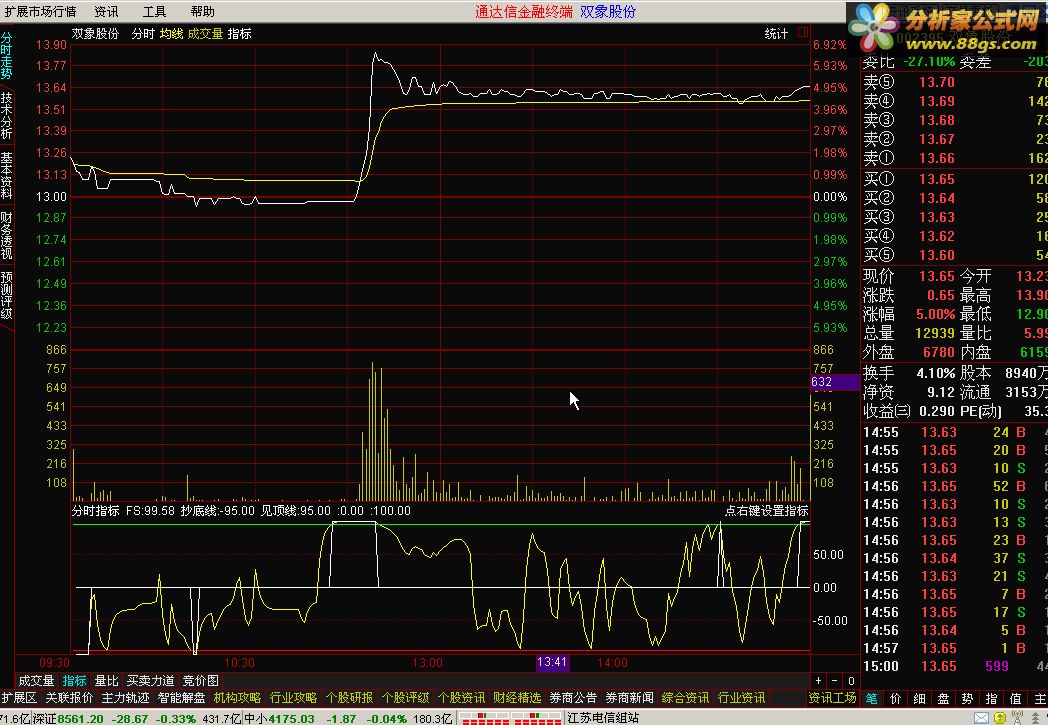The image size is (1048, 725).
Task: Open the 关联报价 panel
Action: pos(69,698)
